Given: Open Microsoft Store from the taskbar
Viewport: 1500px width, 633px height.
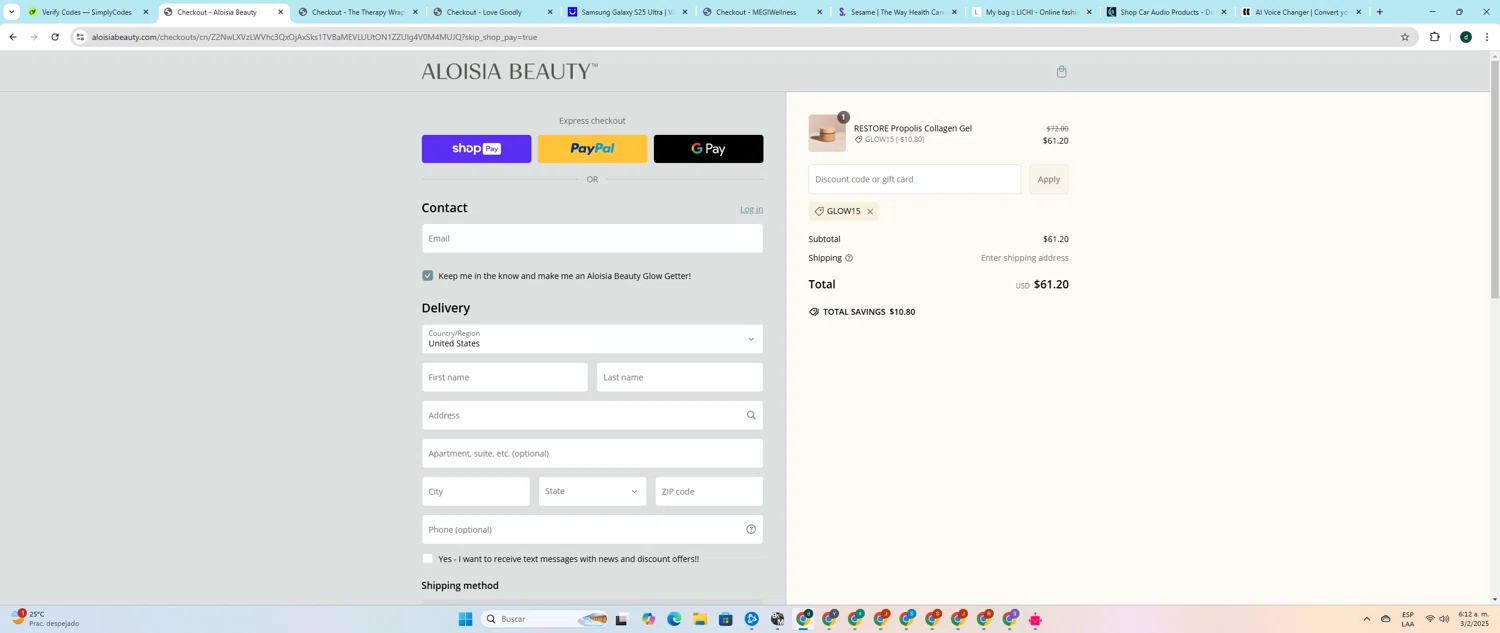Looking at the screenshot, I should (x=726, y=620).
